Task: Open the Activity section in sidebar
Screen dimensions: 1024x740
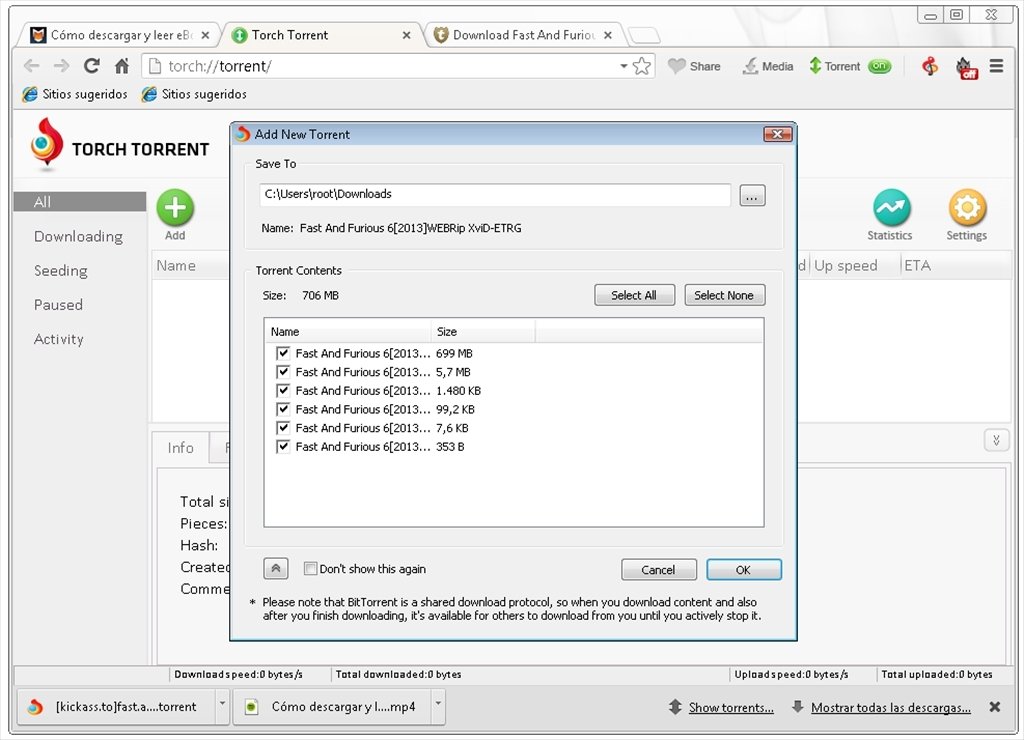Action: (59, 339)
